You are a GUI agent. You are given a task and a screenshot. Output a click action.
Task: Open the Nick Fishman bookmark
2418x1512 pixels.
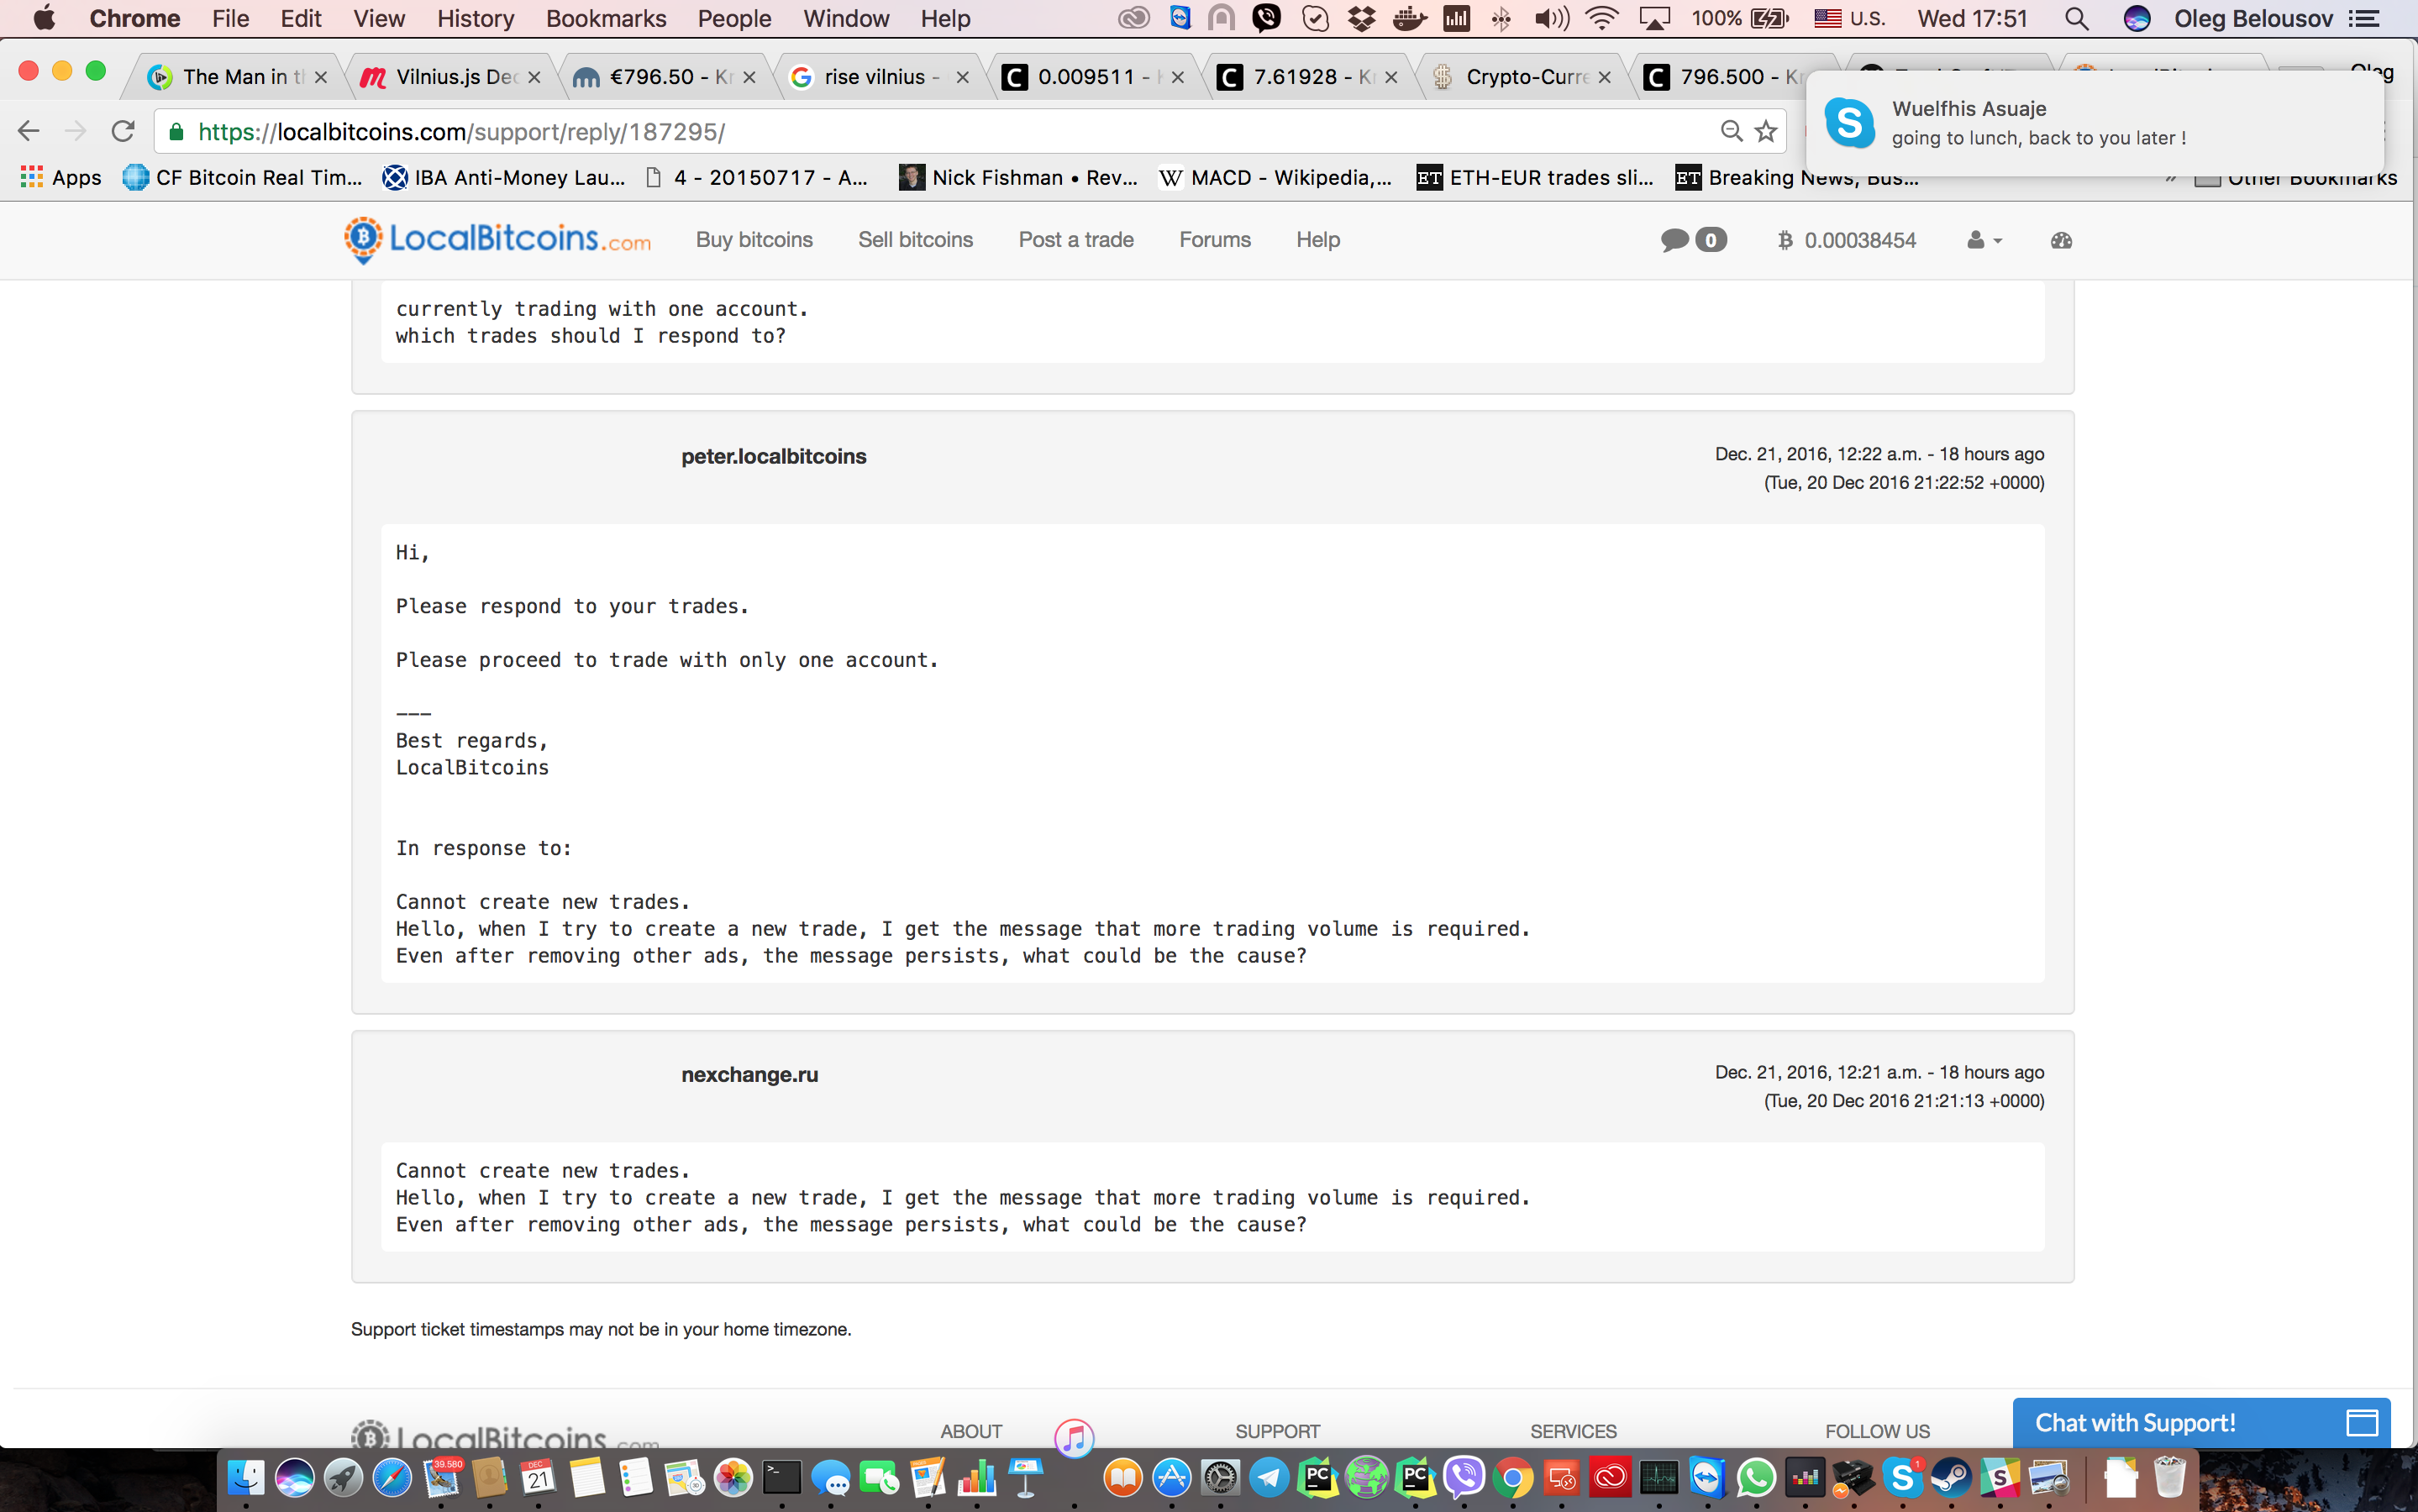click(1018, 177)
